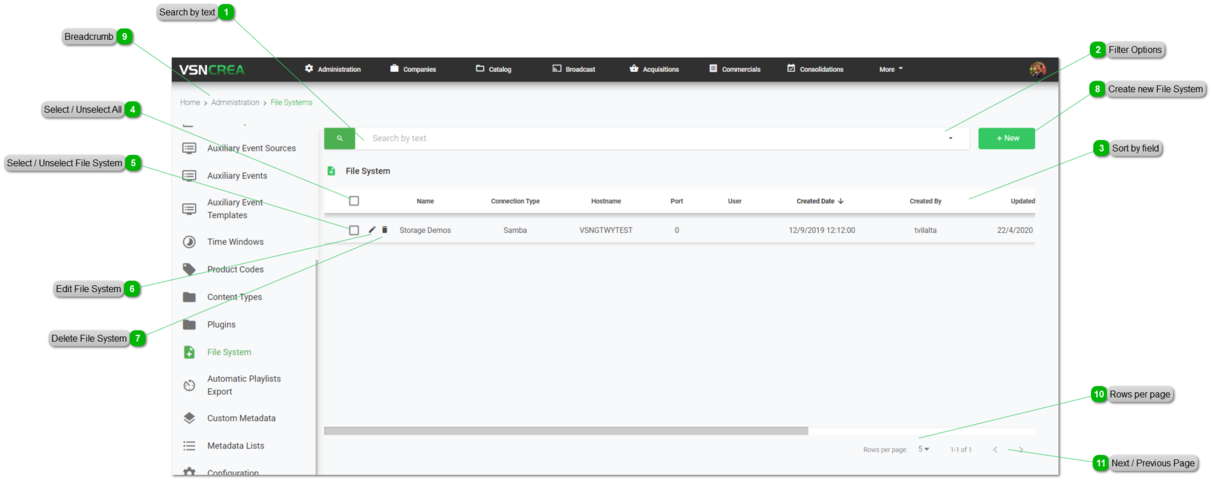The image size is (1212, 480).
Task: Open the Broadcast menu
Action: (573, 69)
